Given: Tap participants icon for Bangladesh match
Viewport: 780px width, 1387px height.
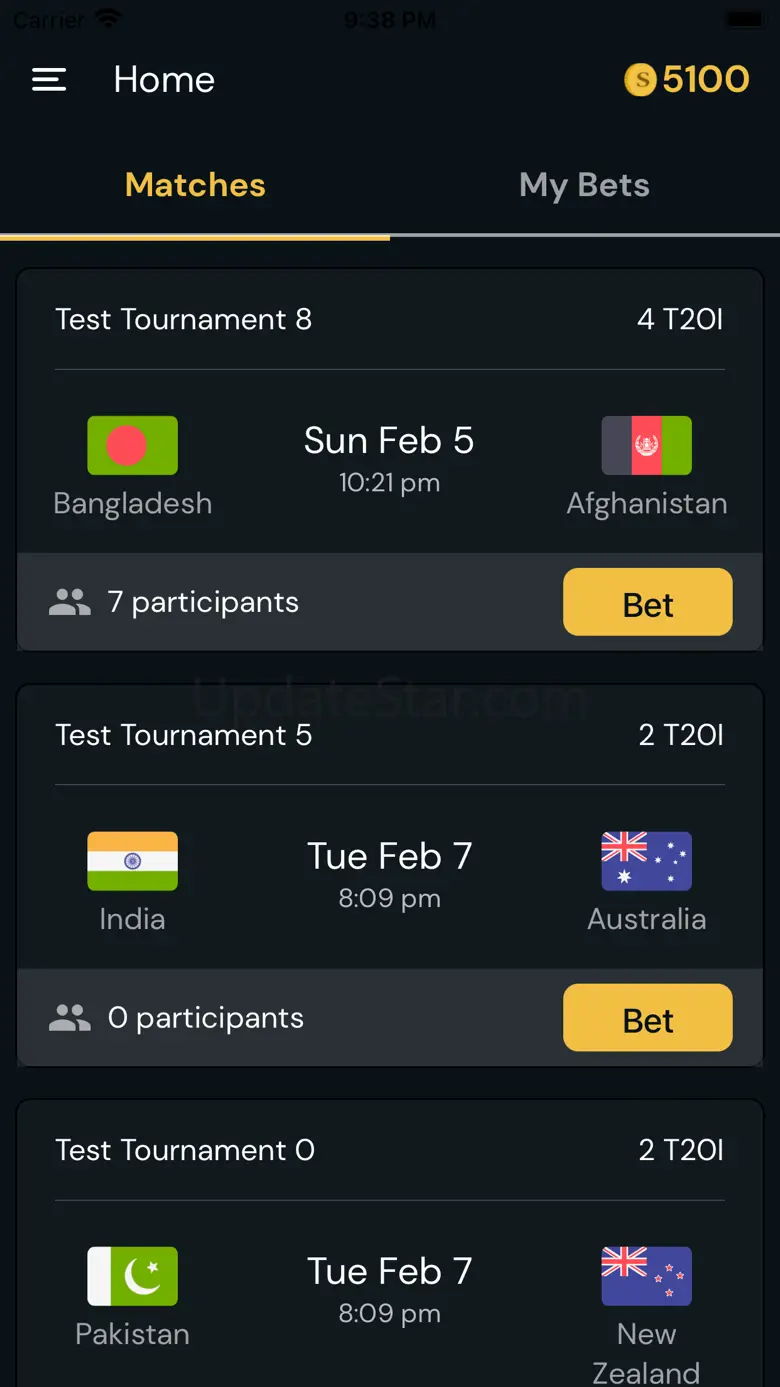Looking at the screenshot, I should click(70, 602).
